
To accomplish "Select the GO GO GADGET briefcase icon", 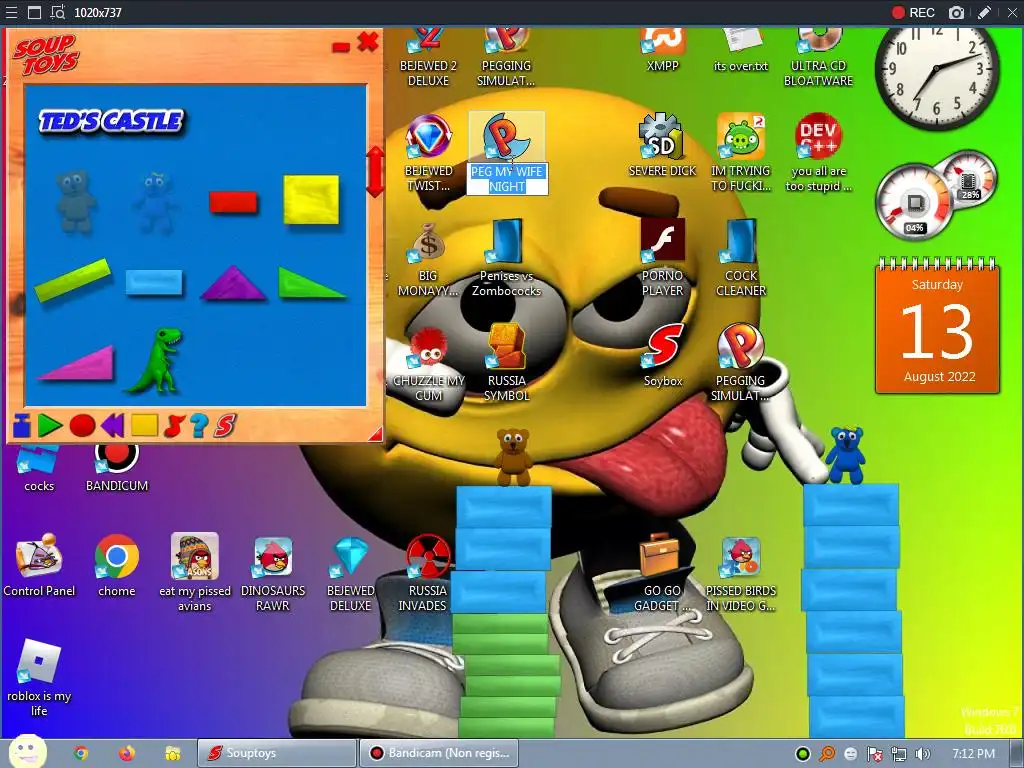I will click(x=662, y=573).
